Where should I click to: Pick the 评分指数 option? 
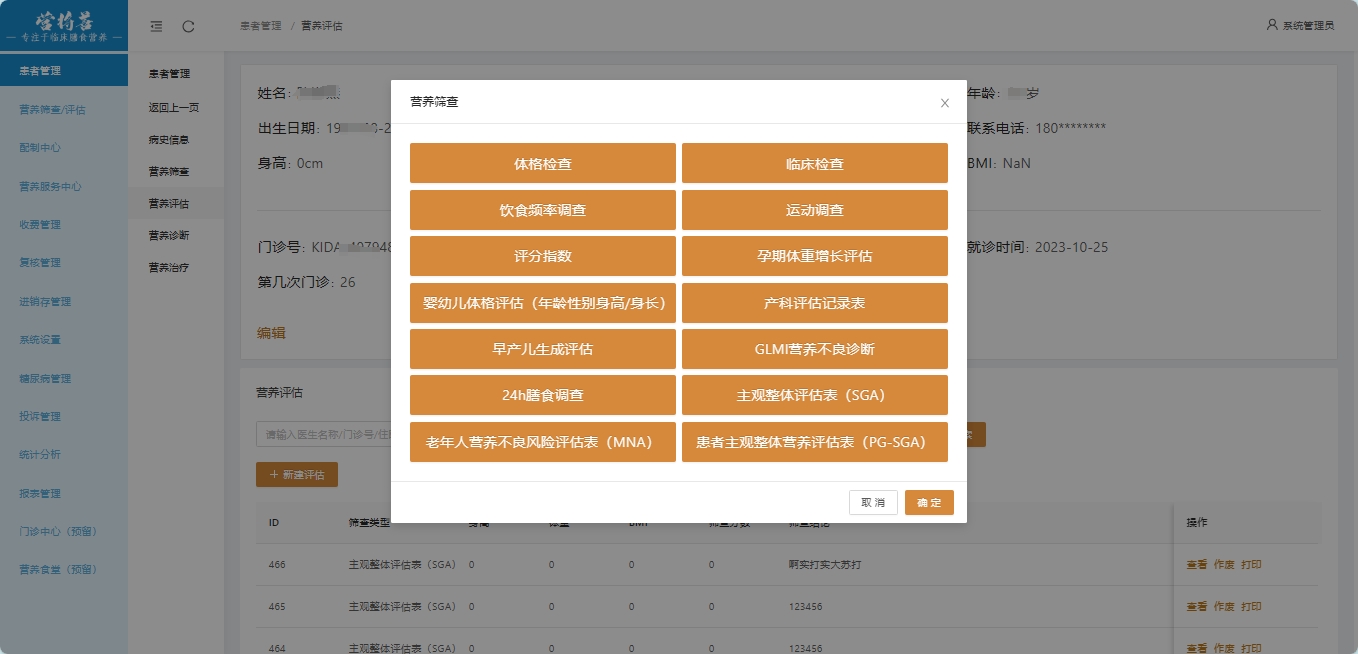coord(543,256)
